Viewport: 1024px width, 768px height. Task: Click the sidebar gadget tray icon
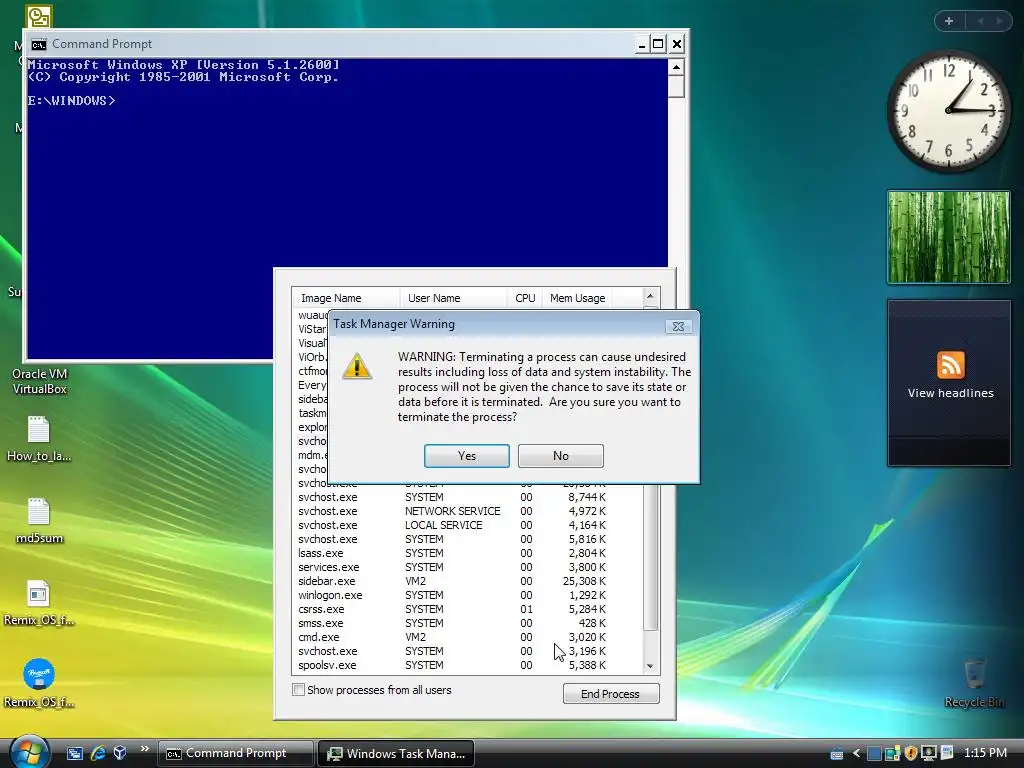pyautogui.click(x=947, y=753)
